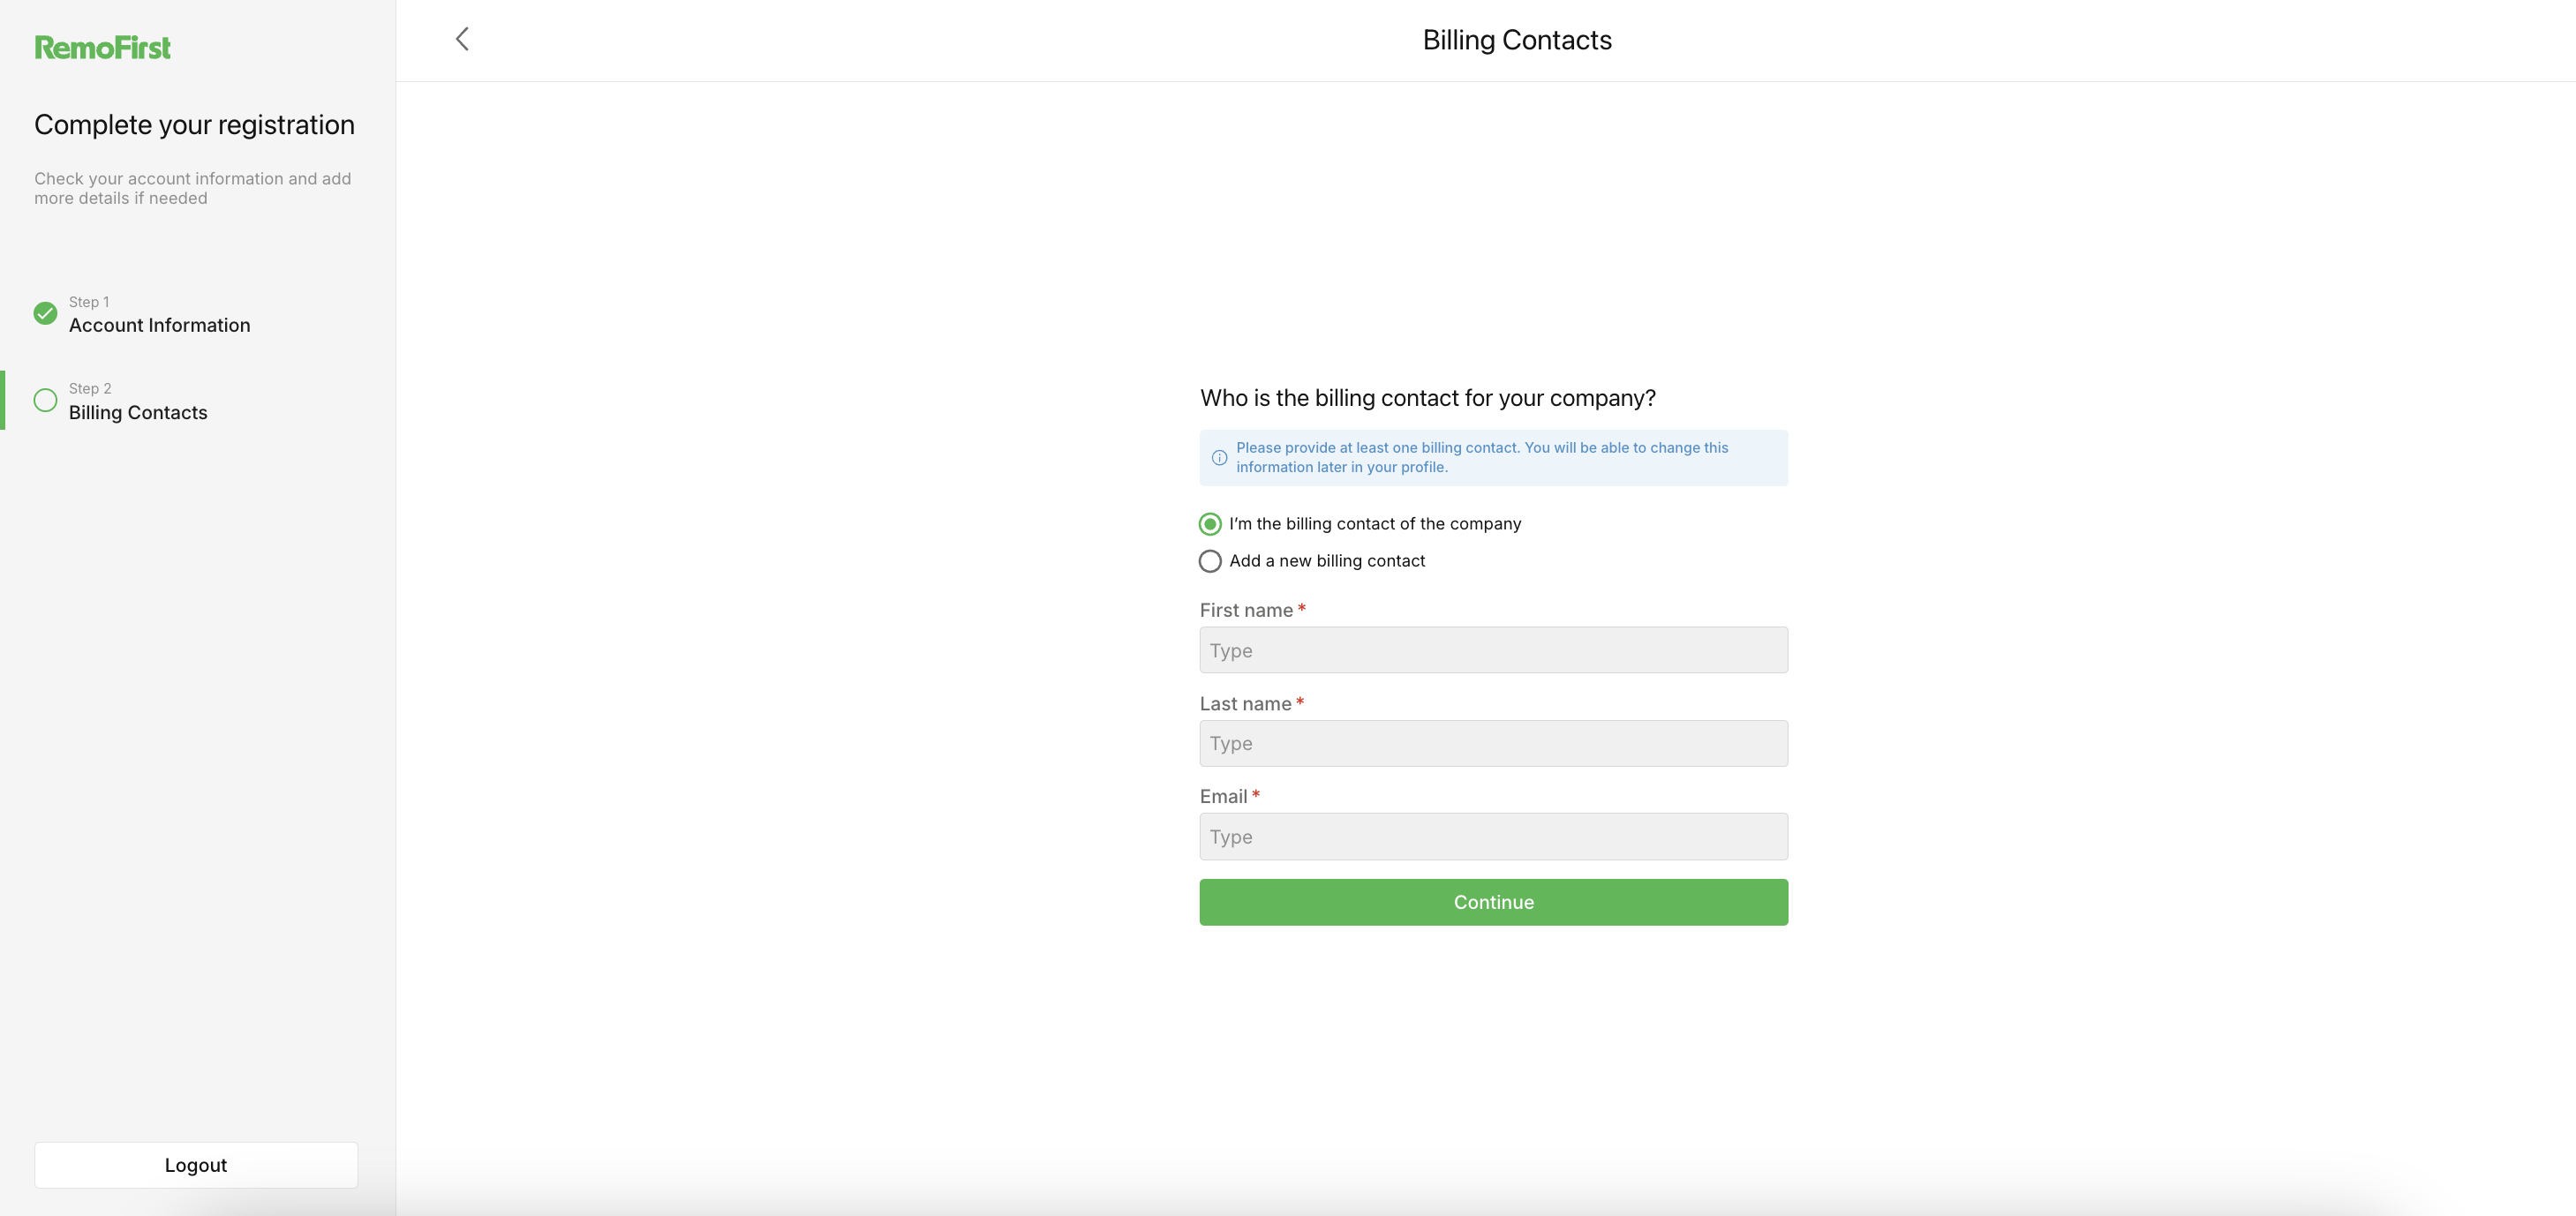Click the "First name" field label

coord(1246,610)
